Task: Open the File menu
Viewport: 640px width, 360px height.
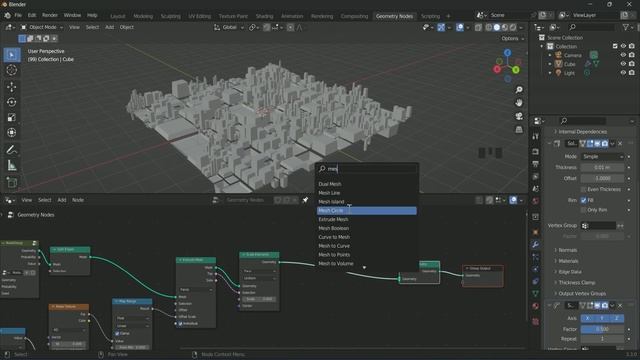Action: 18,15
